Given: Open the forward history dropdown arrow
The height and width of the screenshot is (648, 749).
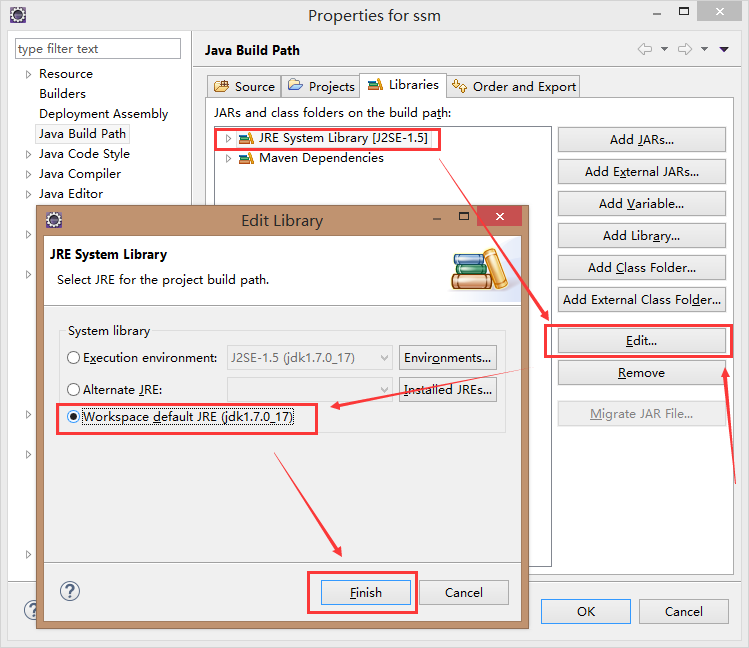Looking at the screenshot, I should (705, 49).
